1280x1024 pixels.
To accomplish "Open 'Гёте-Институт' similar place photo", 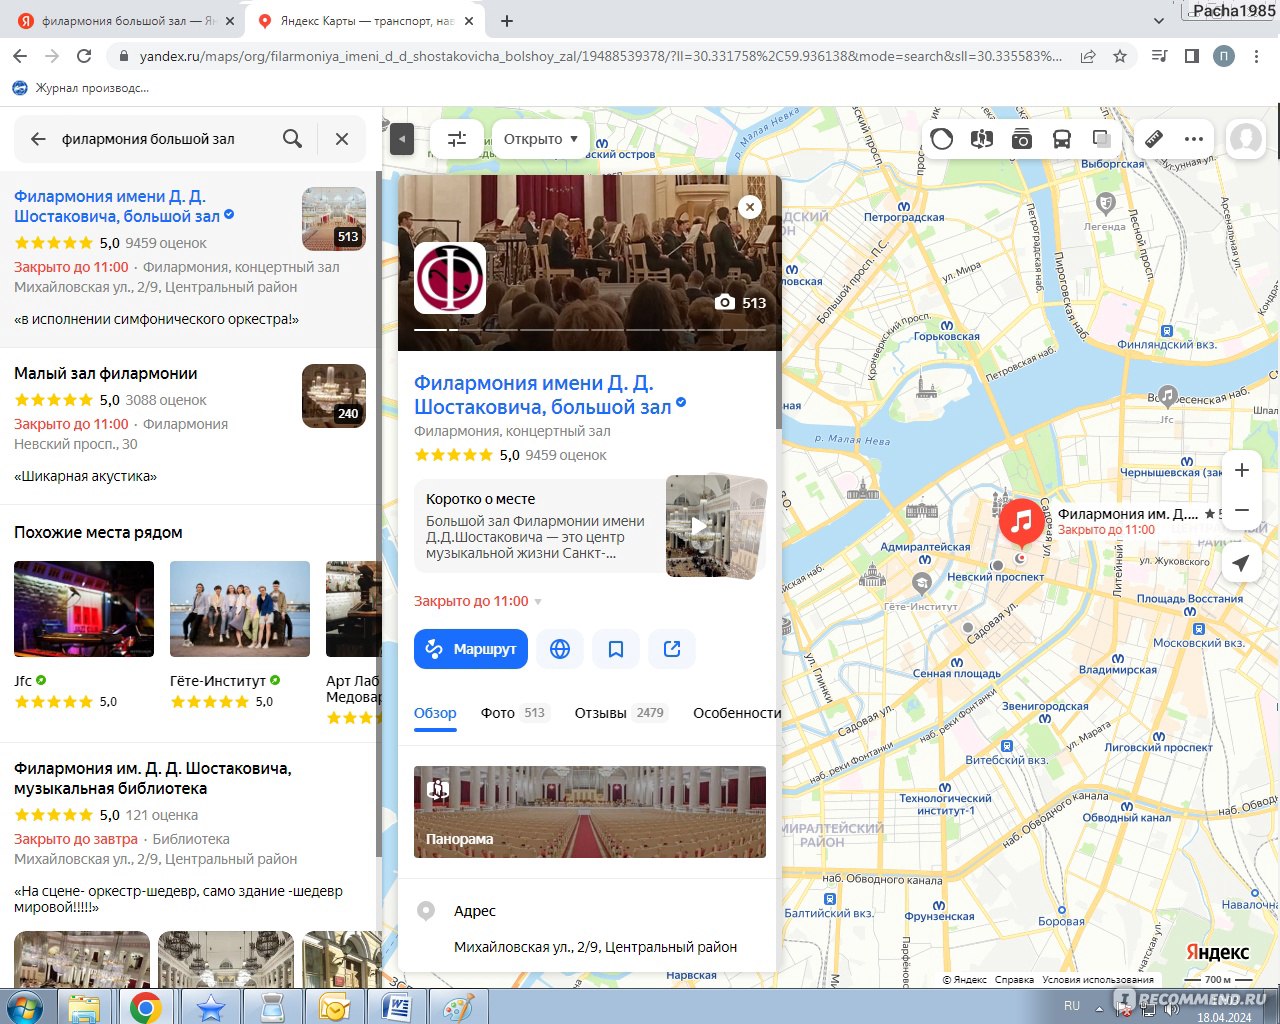I will tap(240, 609).
